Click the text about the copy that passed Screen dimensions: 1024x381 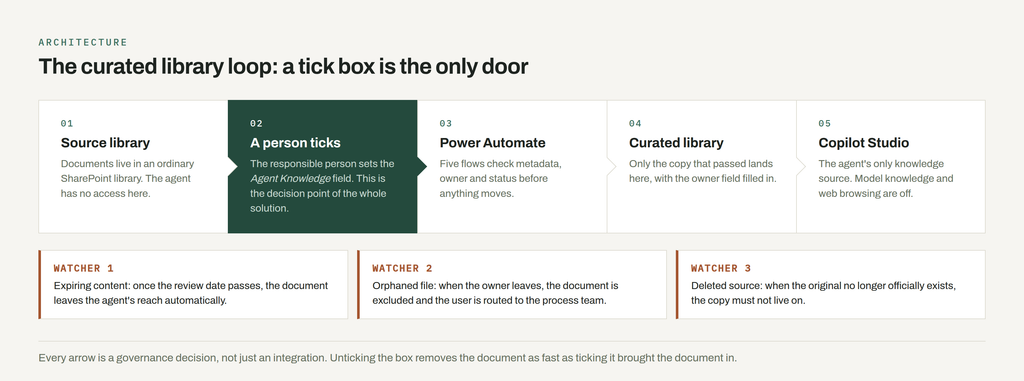point(703,171)
